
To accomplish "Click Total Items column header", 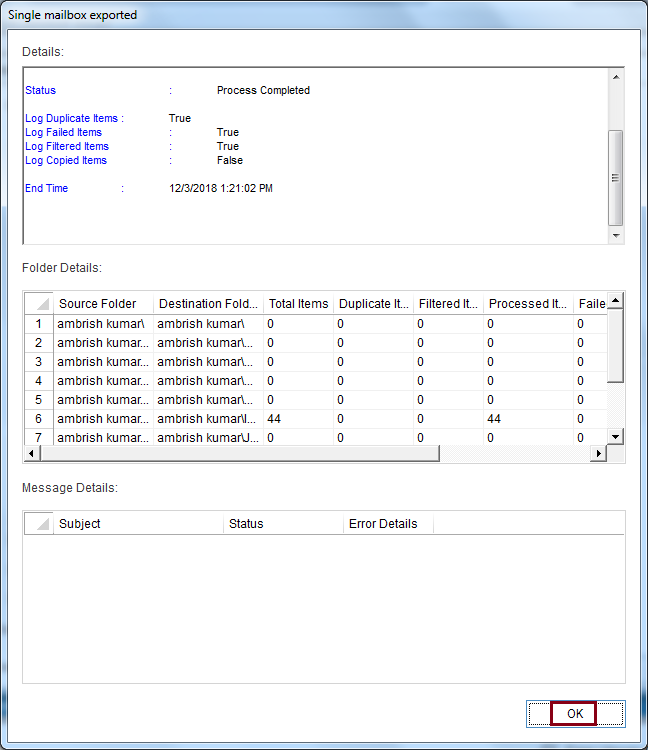I will (298, 304).
